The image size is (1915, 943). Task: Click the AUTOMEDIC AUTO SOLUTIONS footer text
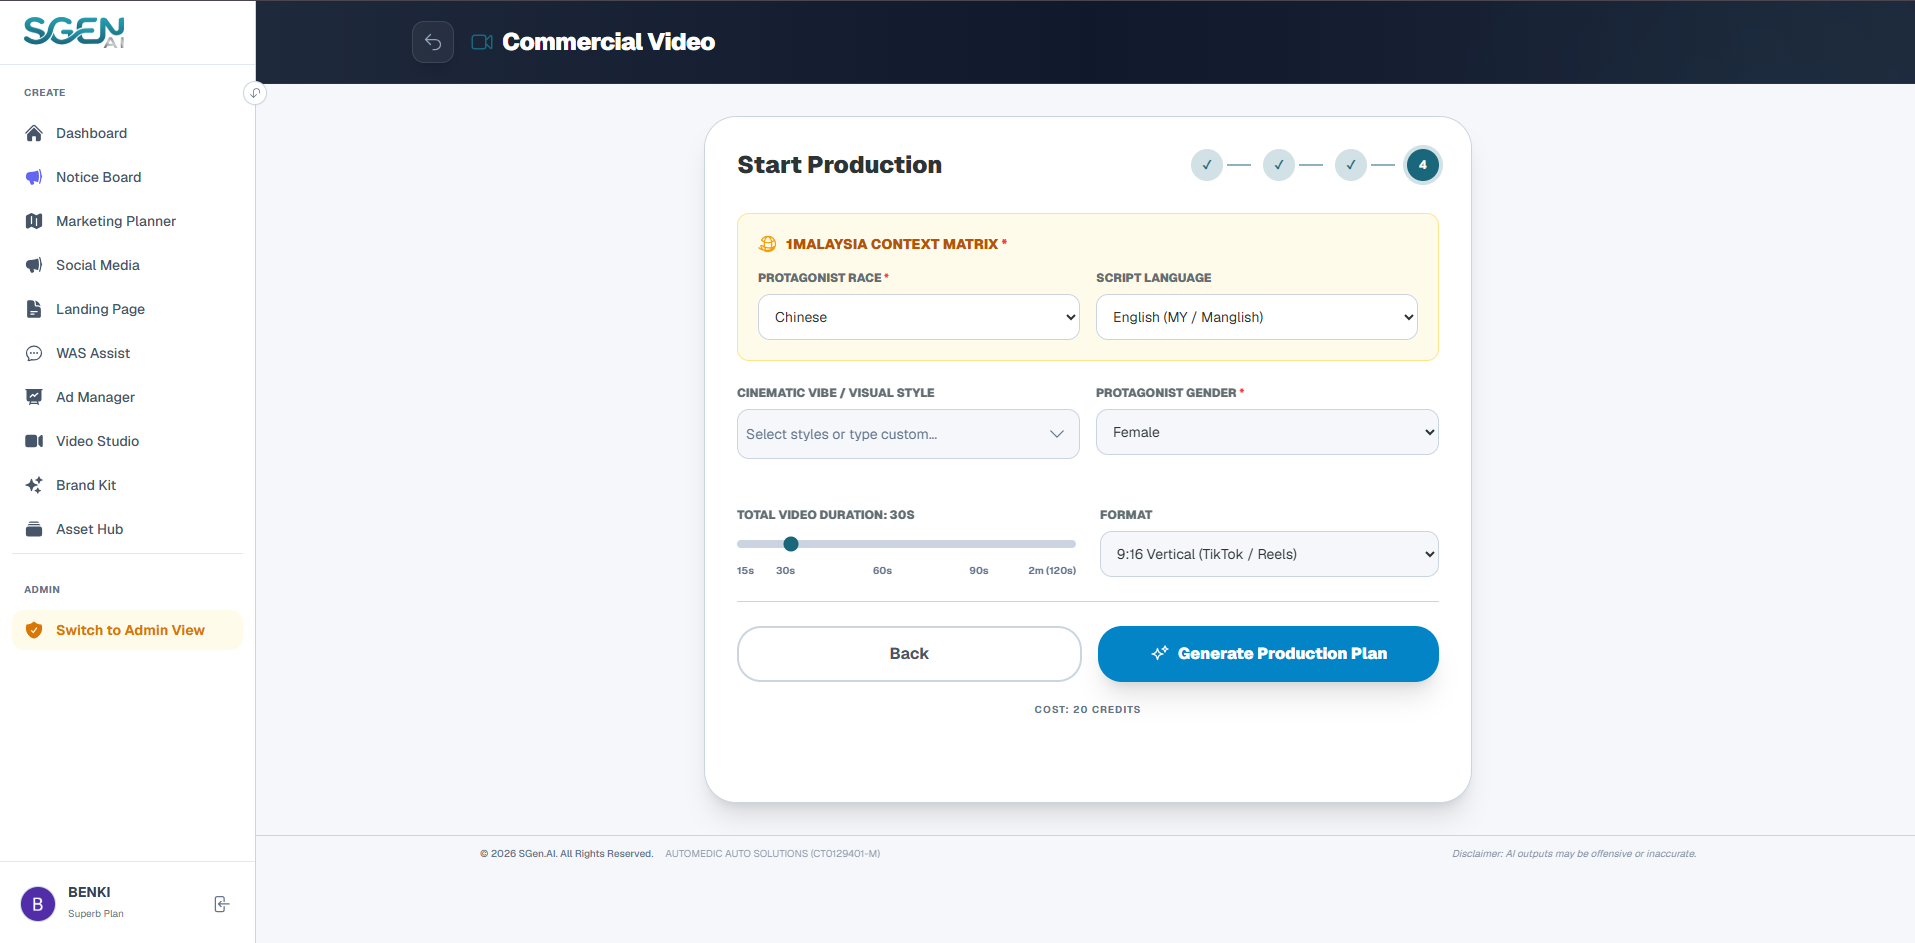coord(772,854)
